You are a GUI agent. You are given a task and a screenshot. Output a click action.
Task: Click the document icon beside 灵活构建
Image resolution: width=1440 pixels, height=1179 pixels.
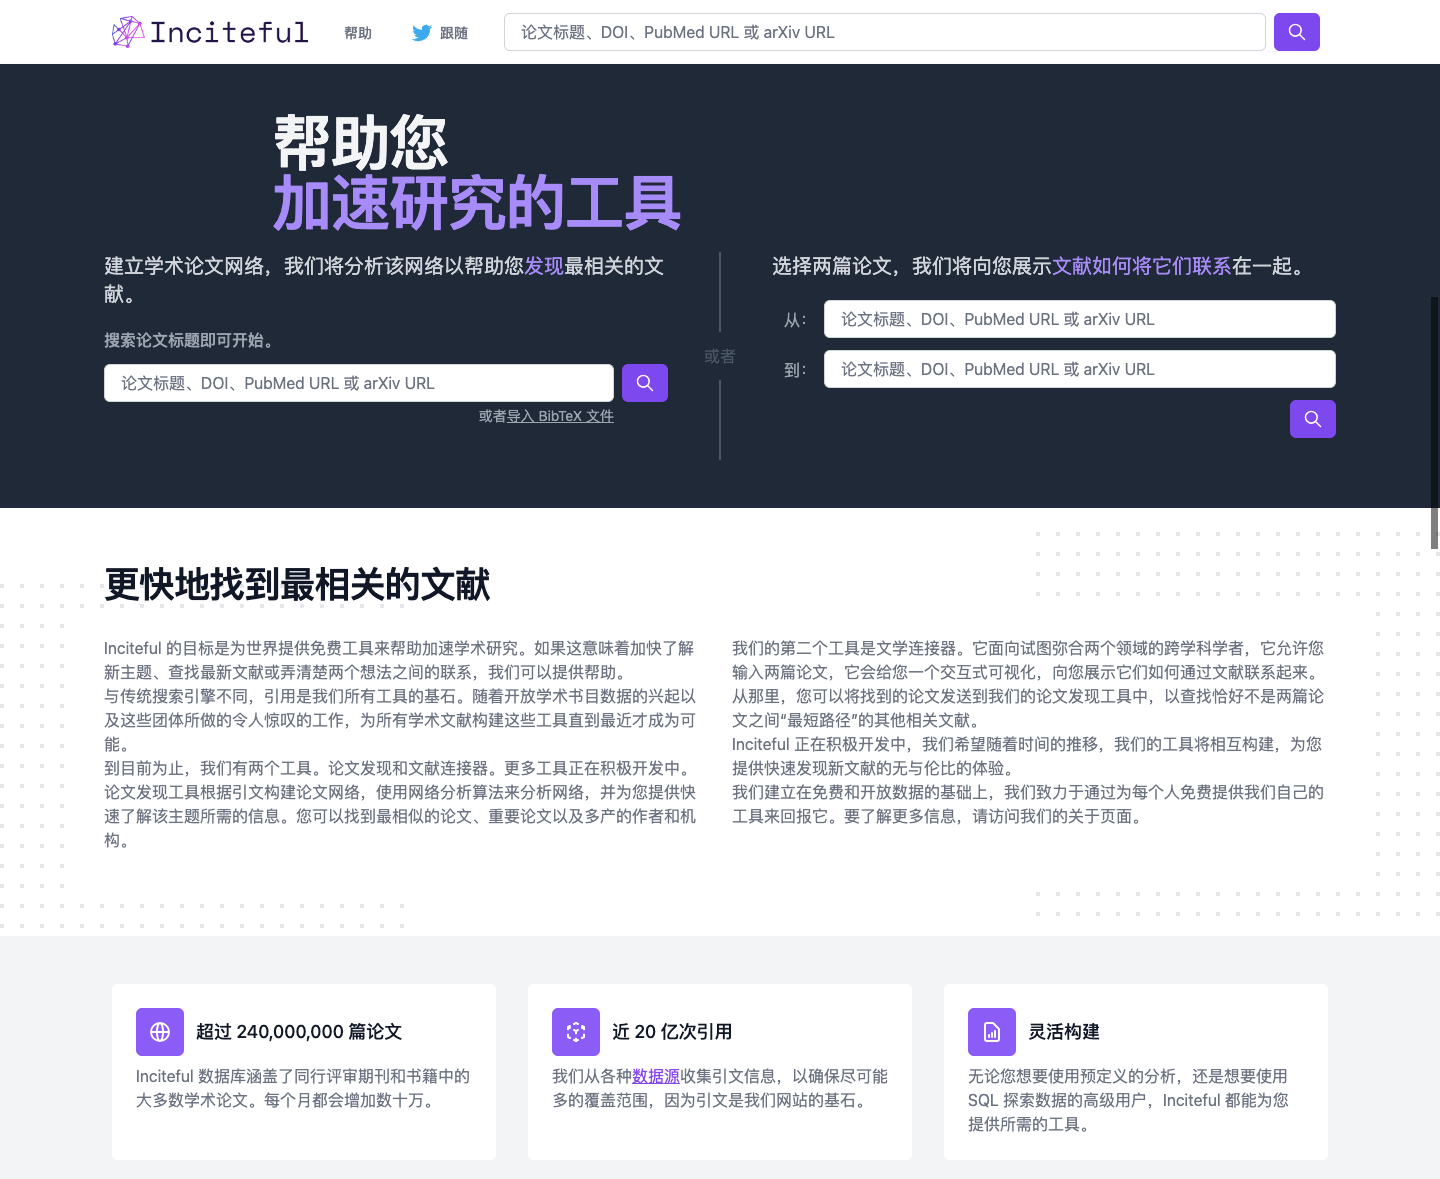pos(992,1032)
